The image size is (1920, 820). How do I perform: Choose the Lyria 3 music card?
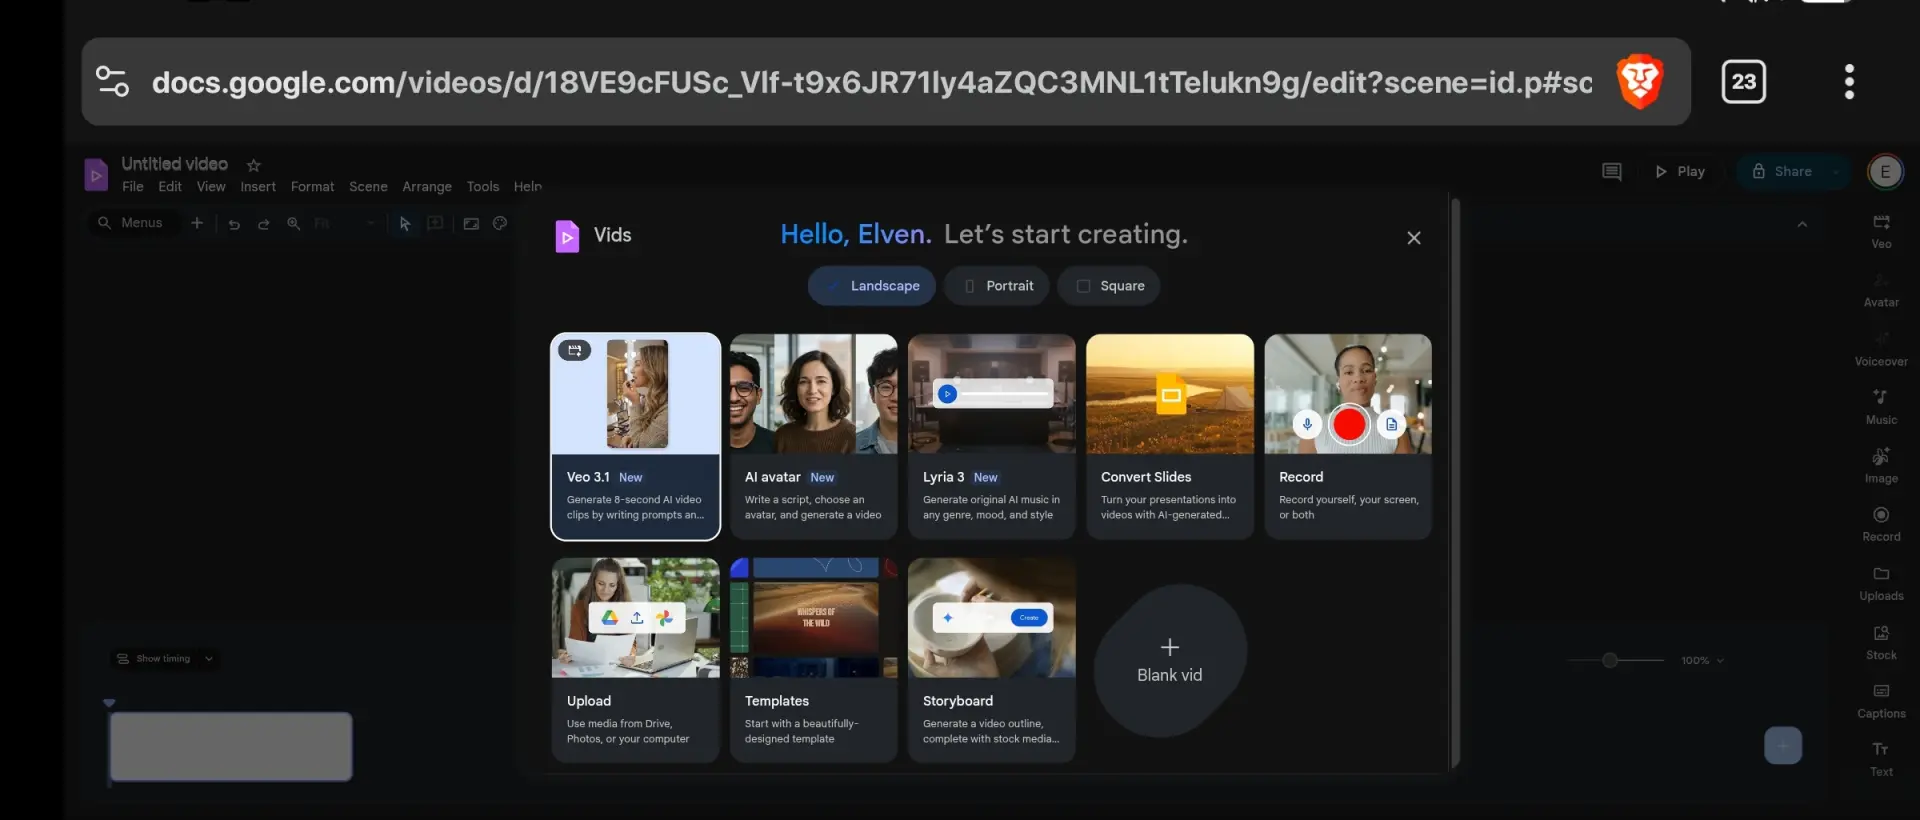(992, 436)
